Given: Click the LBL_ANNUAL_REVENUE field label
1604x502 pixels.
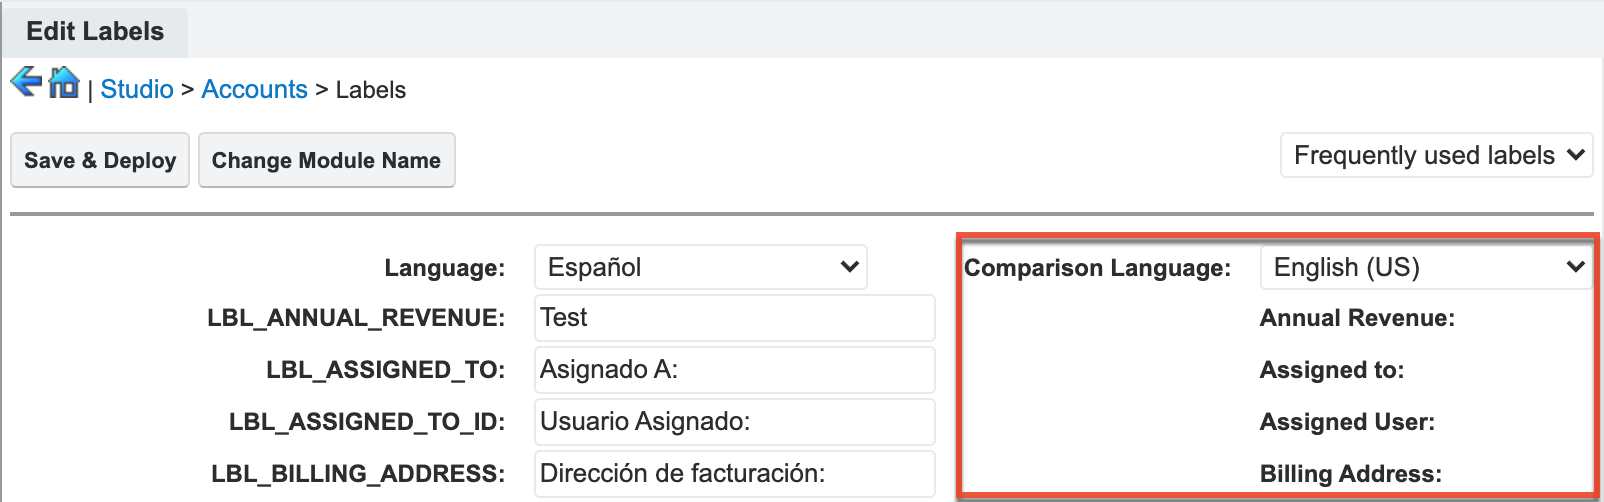Looking at the screenshot, I should click(356, 318).
